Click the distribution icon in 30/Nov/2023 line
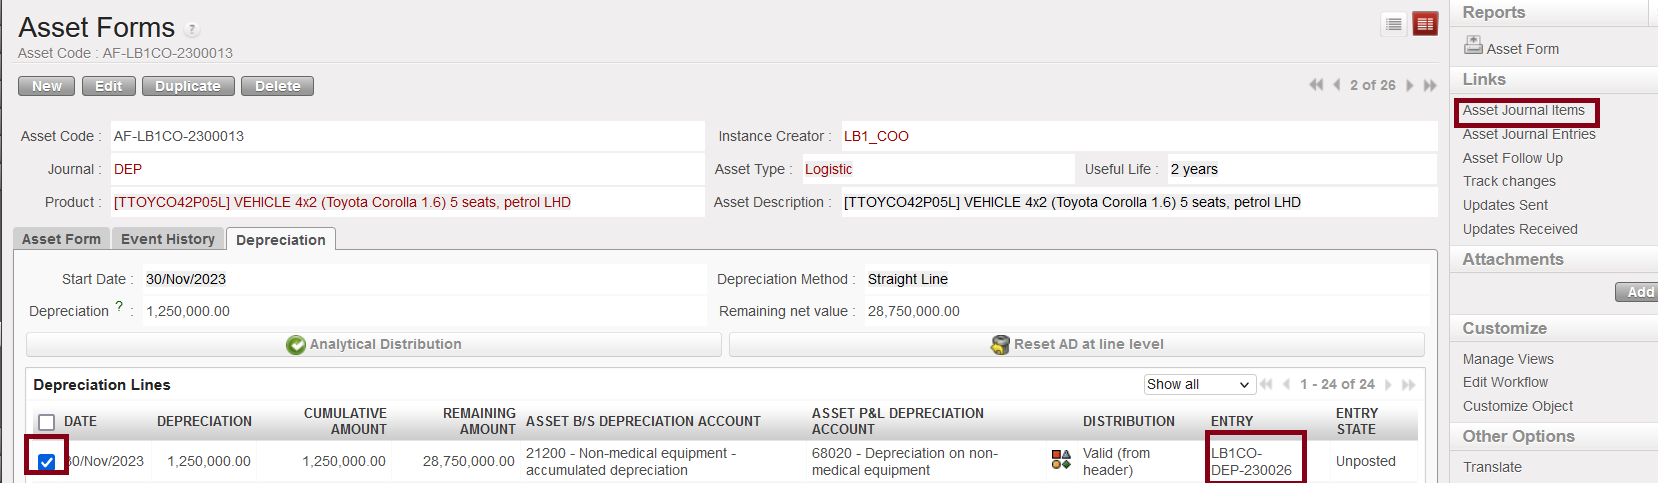1658x483 pixels. [1061, 460]
